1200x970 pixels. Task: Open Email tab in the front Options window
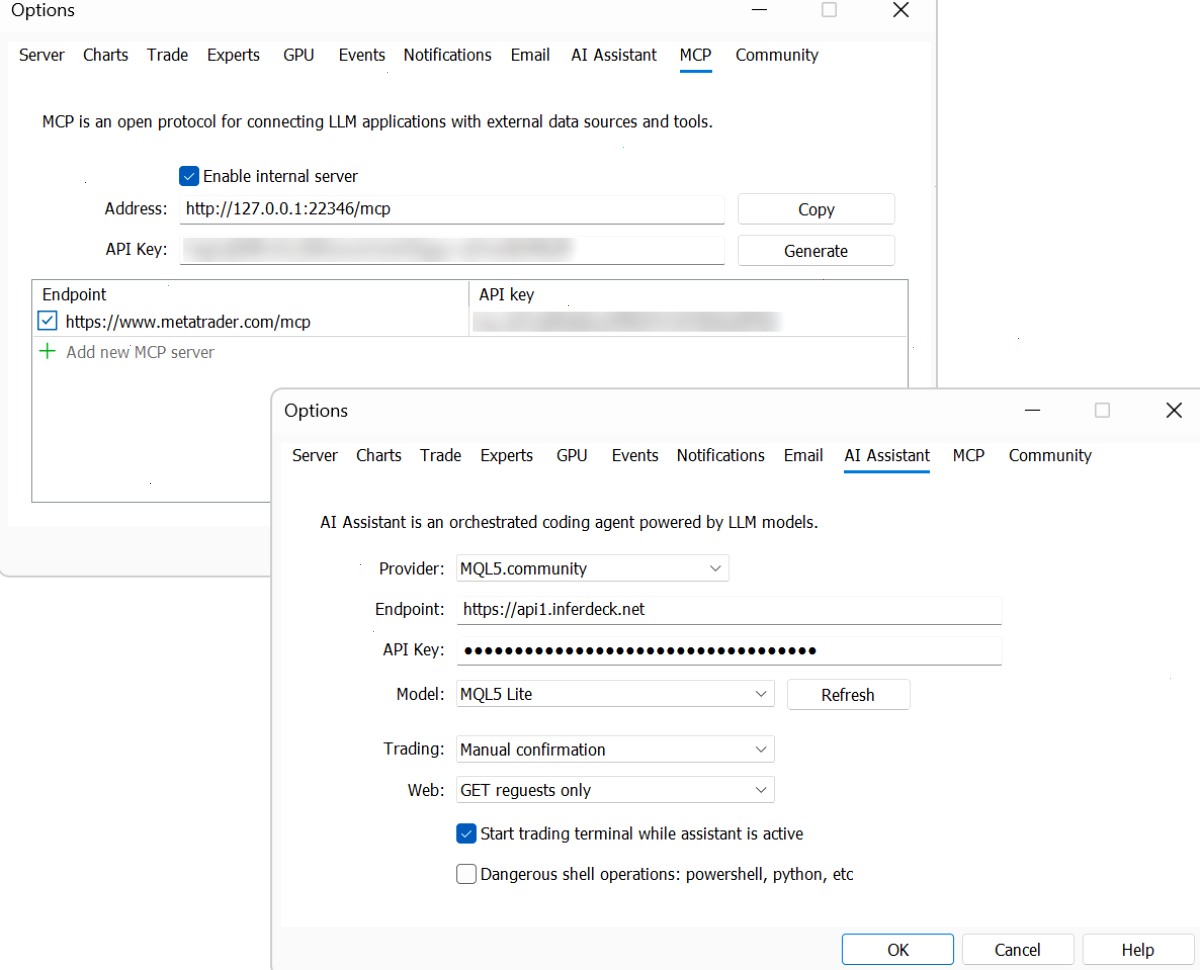pyautogui.click(x=804, y=455)
